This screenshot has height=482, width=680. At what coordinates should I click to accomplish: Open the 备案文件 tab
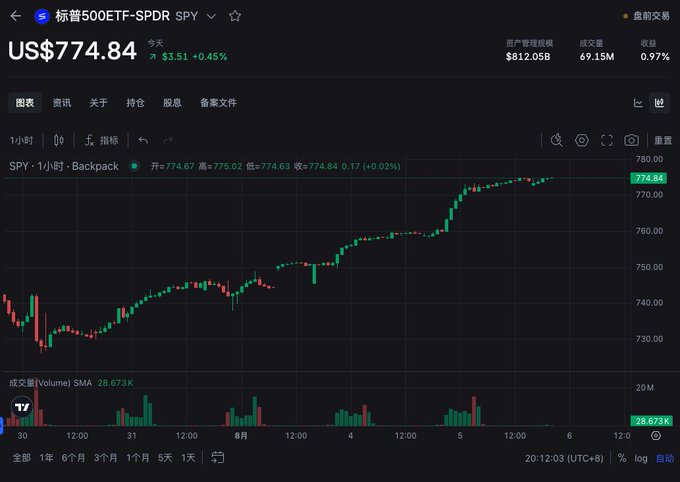pos(218,103)
